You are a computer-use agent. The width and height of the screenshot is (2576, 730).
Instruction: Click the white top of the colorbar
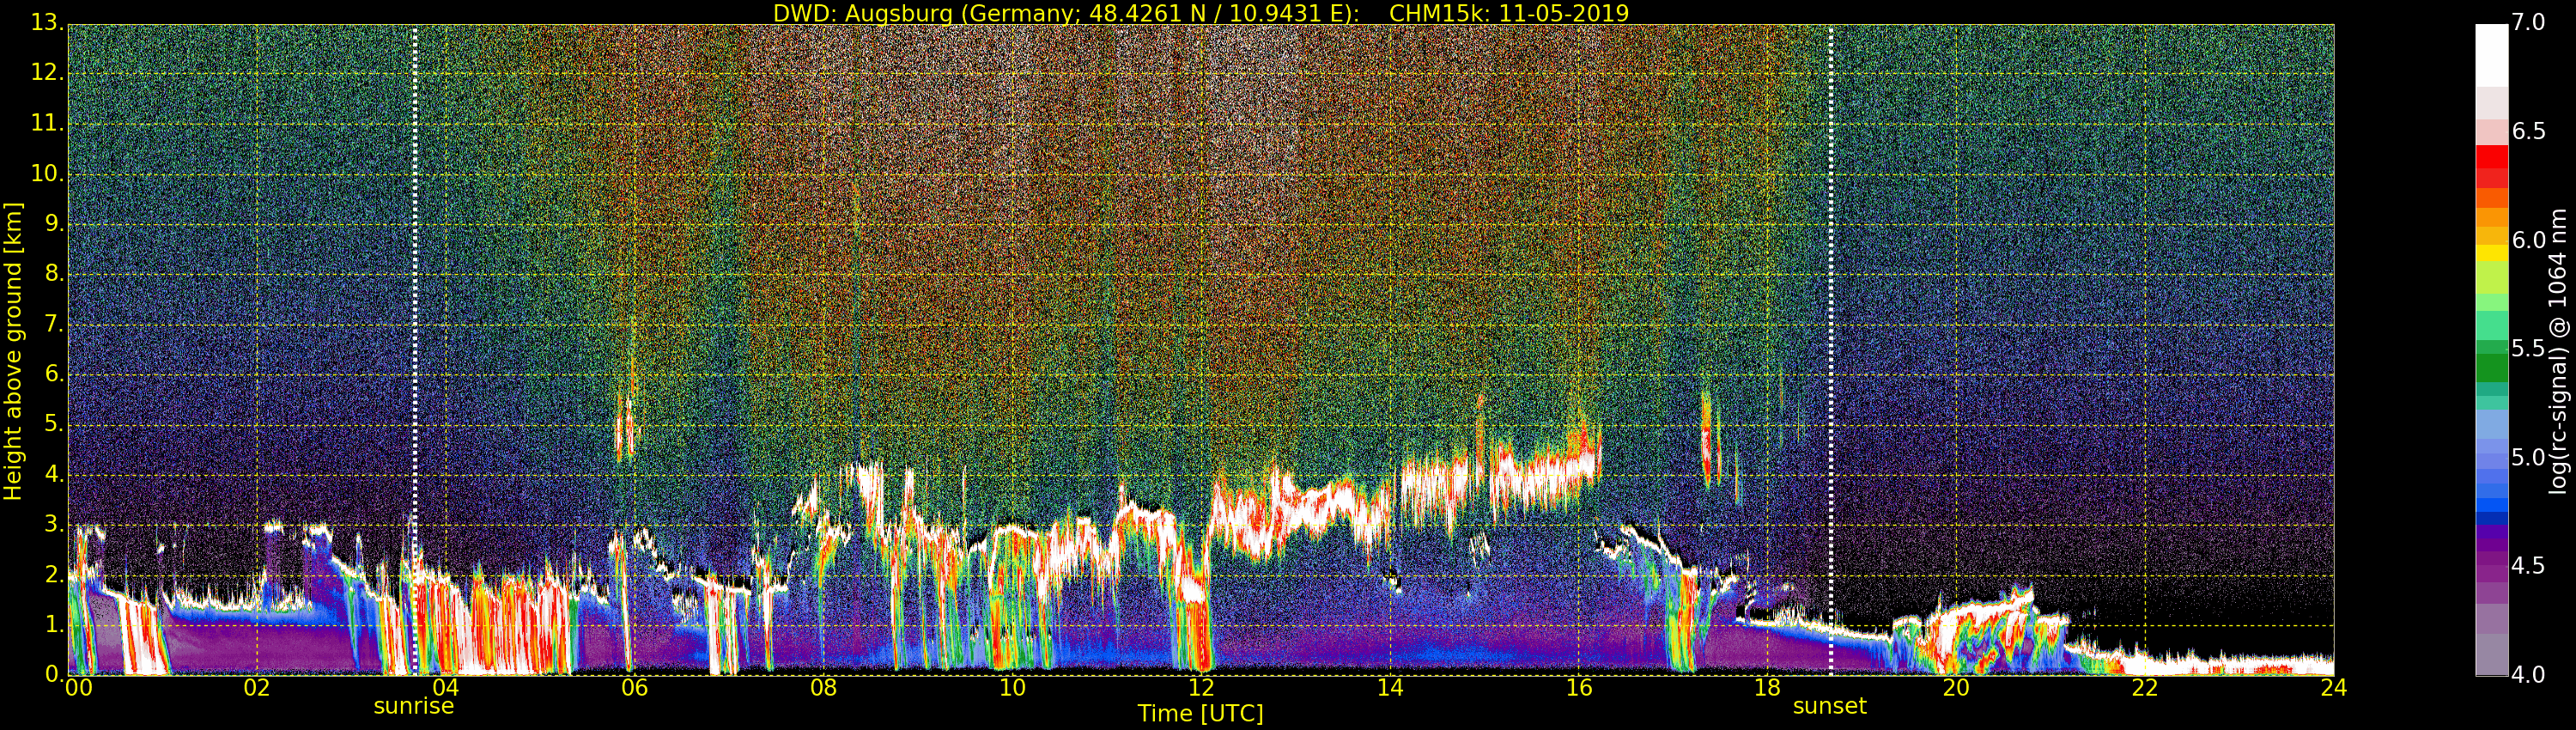pos(2491,55)
